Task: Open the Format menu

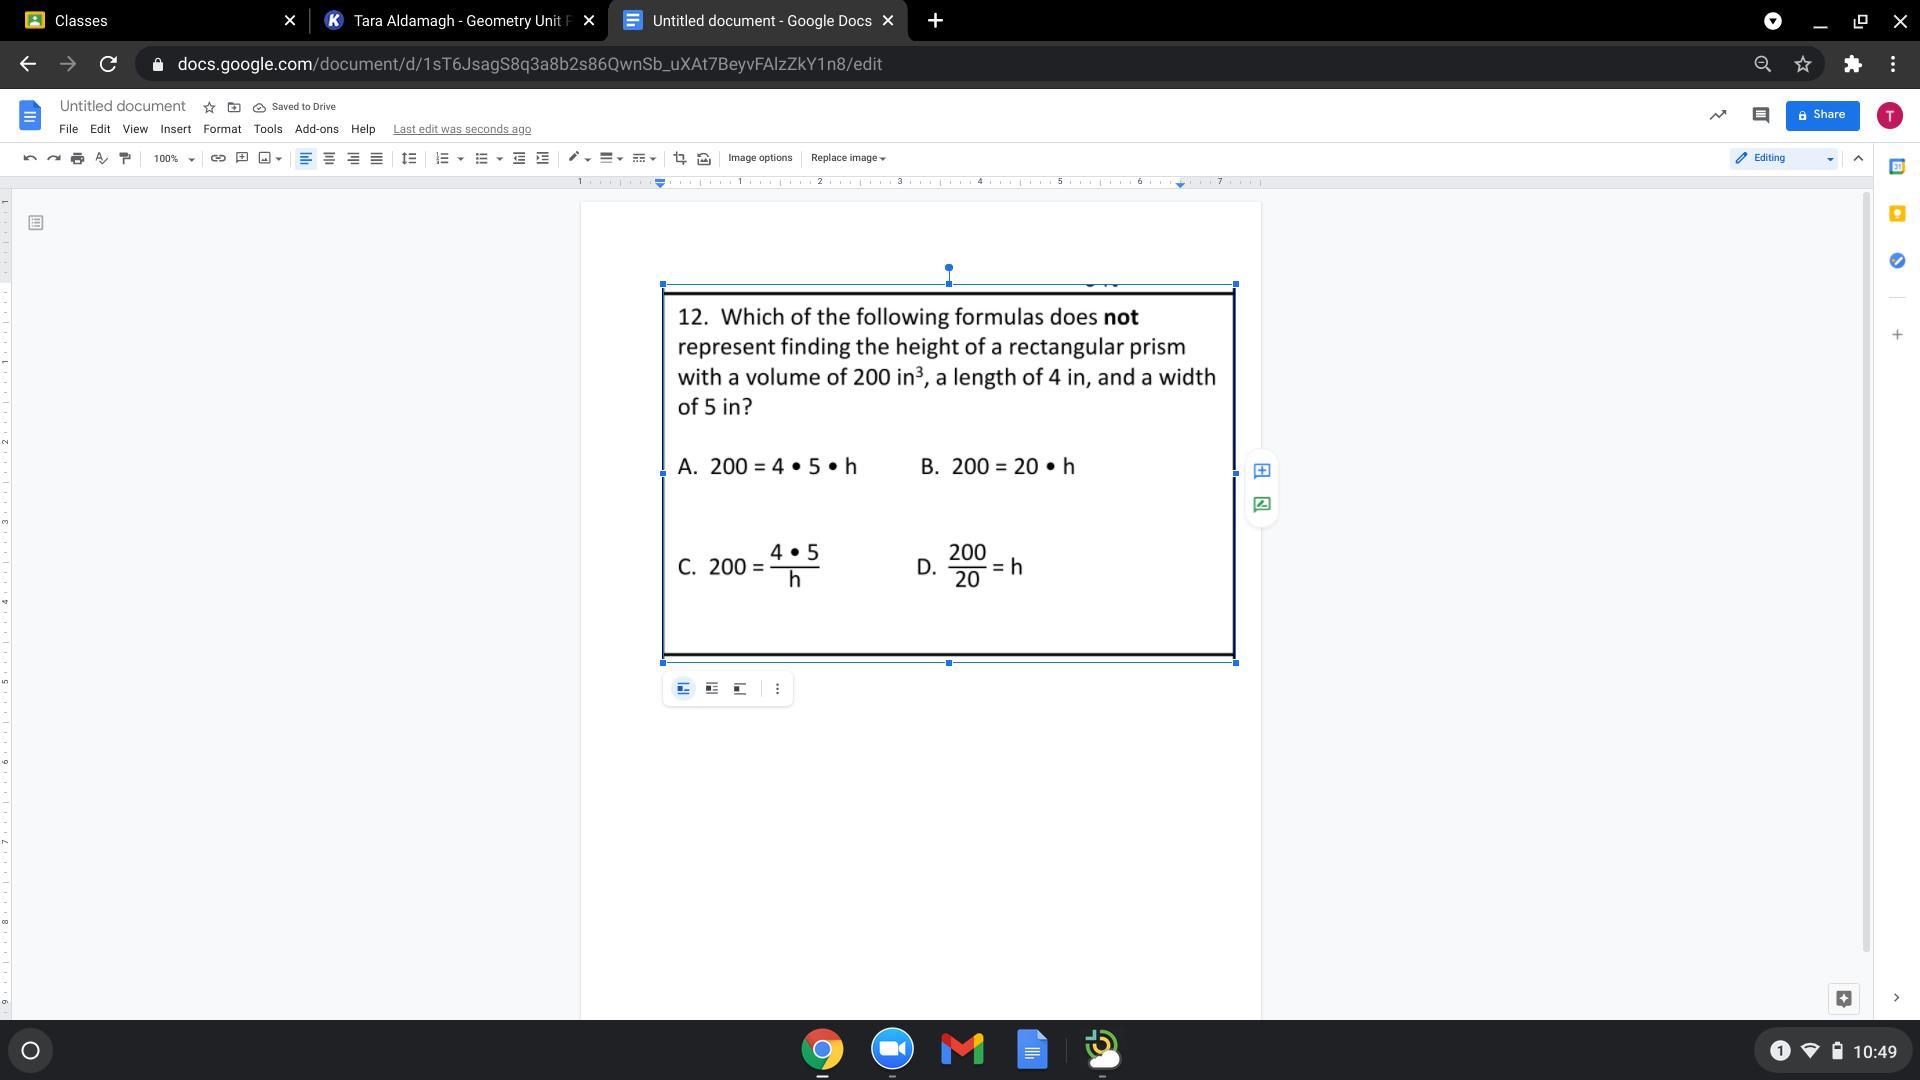Action: coord(222,129)
